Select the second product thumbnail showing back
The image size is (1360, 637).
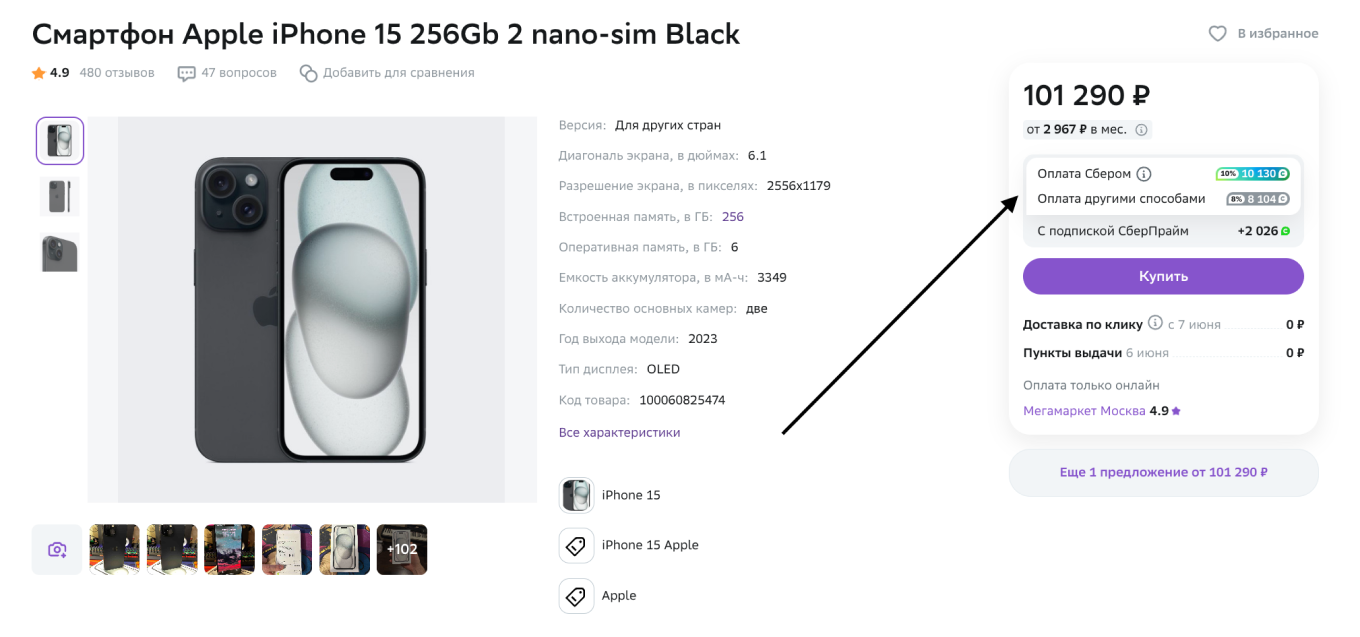point(60,197)
